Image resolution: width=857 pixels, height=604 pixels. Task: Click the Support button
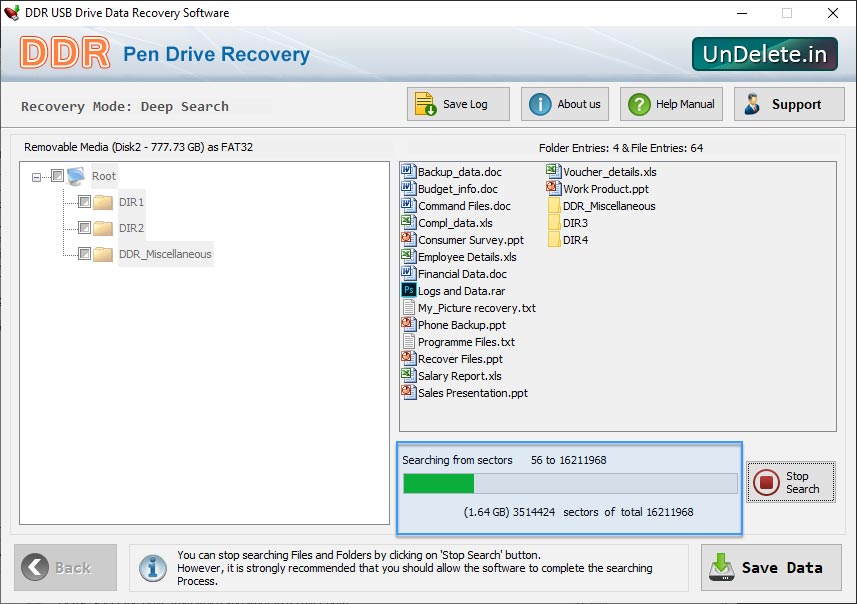click(789, 104)
